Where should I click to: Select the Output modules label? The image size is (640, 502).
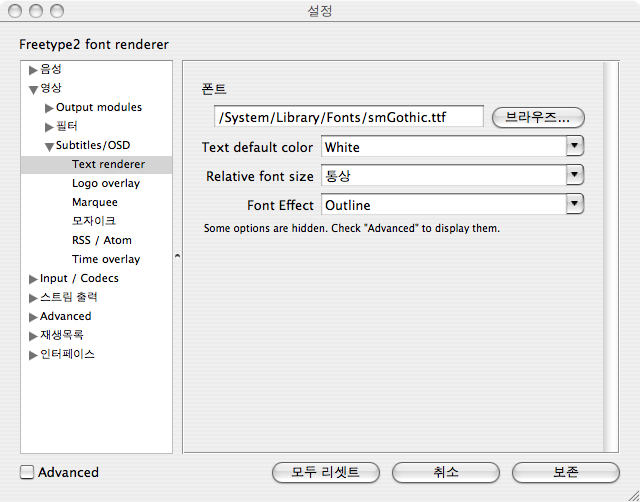[99, 107]
